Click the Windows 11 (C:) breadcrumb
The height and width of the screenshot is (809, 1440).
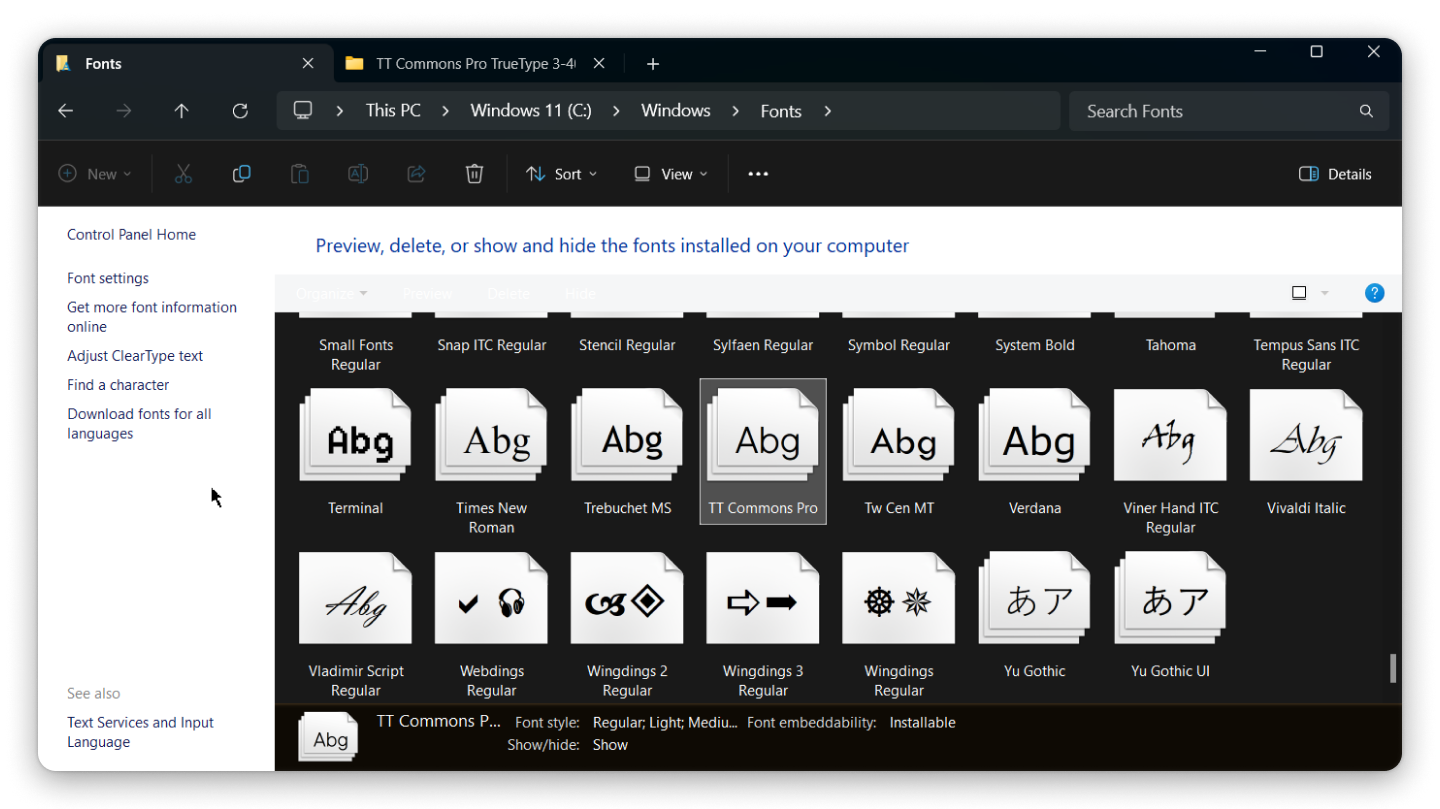tap(531, 111)
